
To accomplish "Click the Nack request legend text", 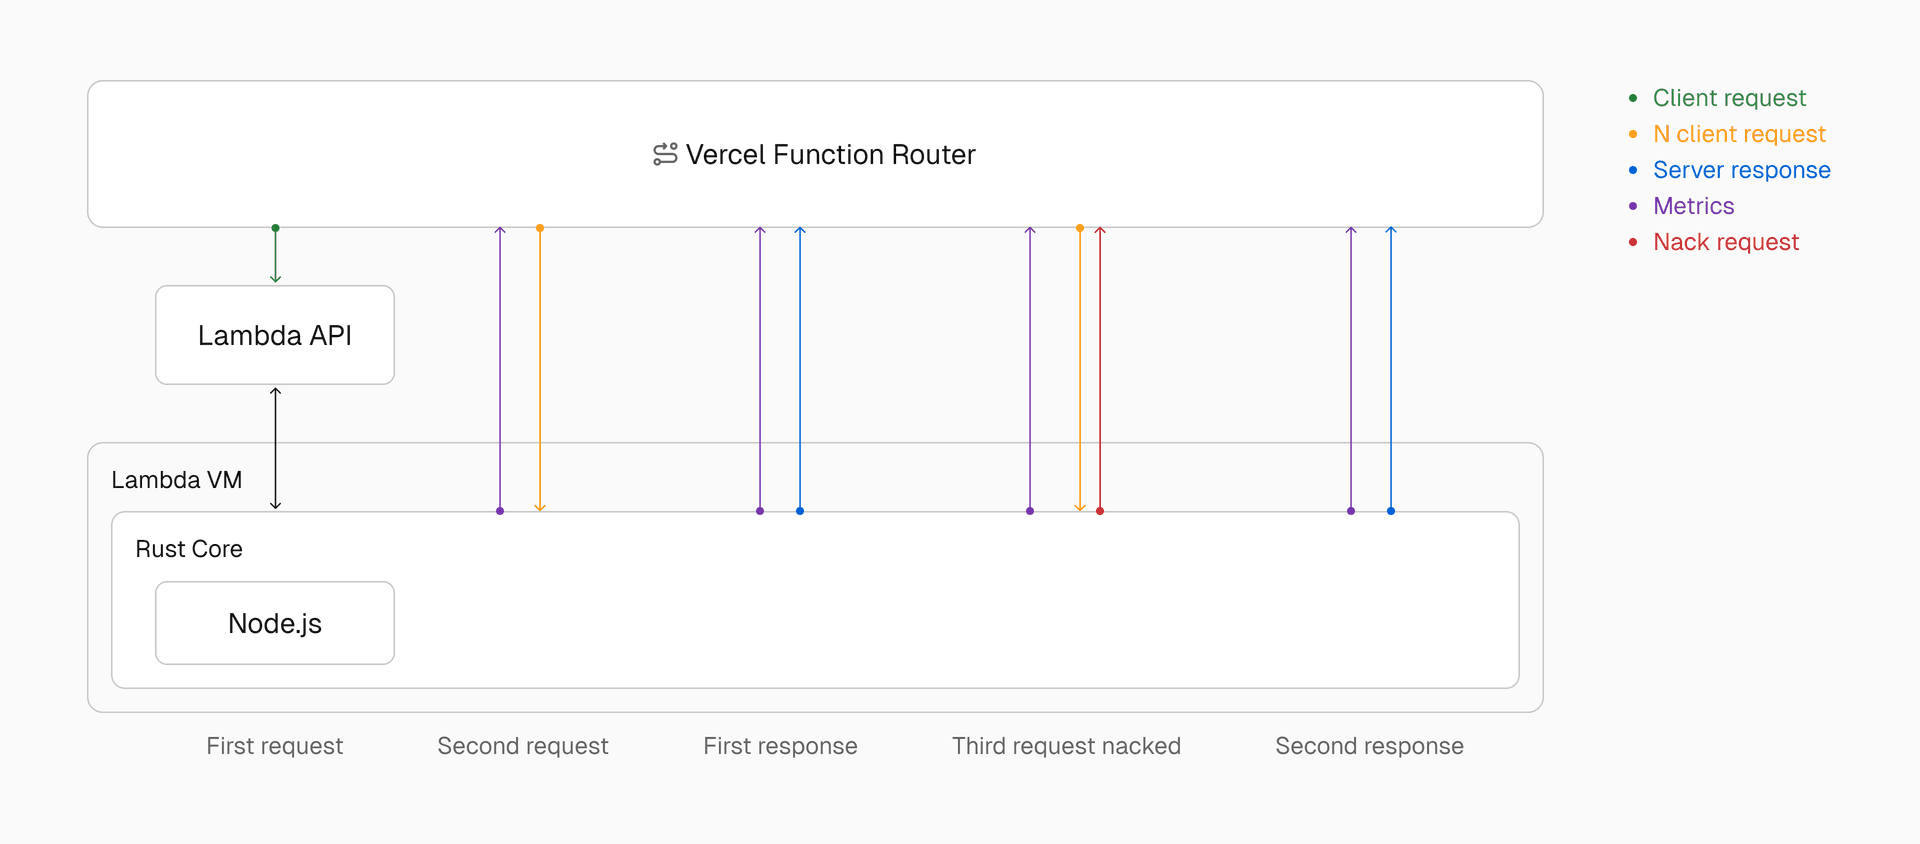I will point(1726,242).
